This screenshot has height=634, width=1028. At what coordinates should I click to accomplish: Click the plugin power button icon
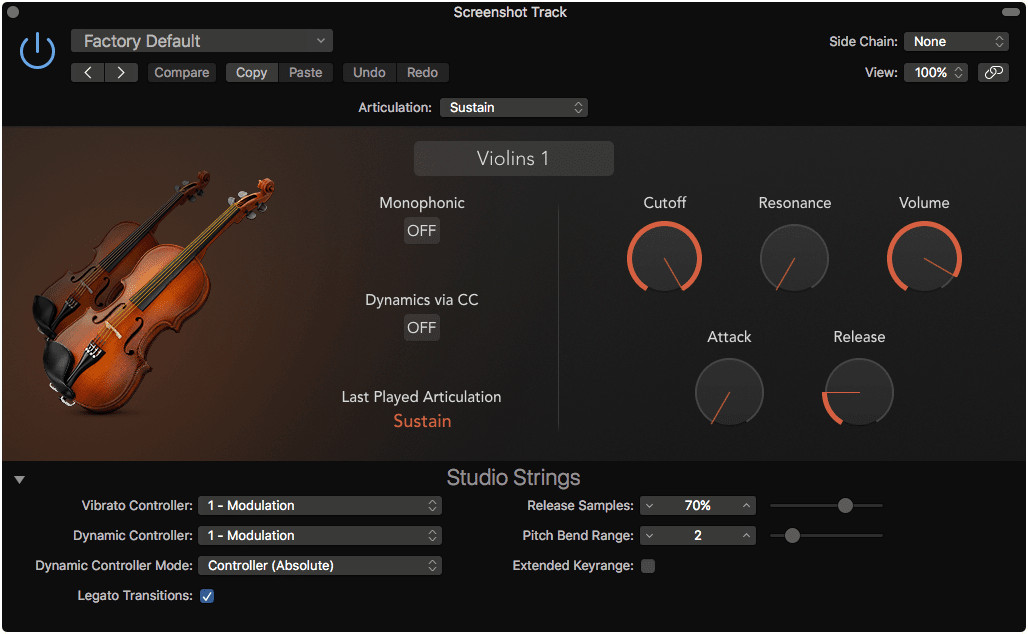36,49
